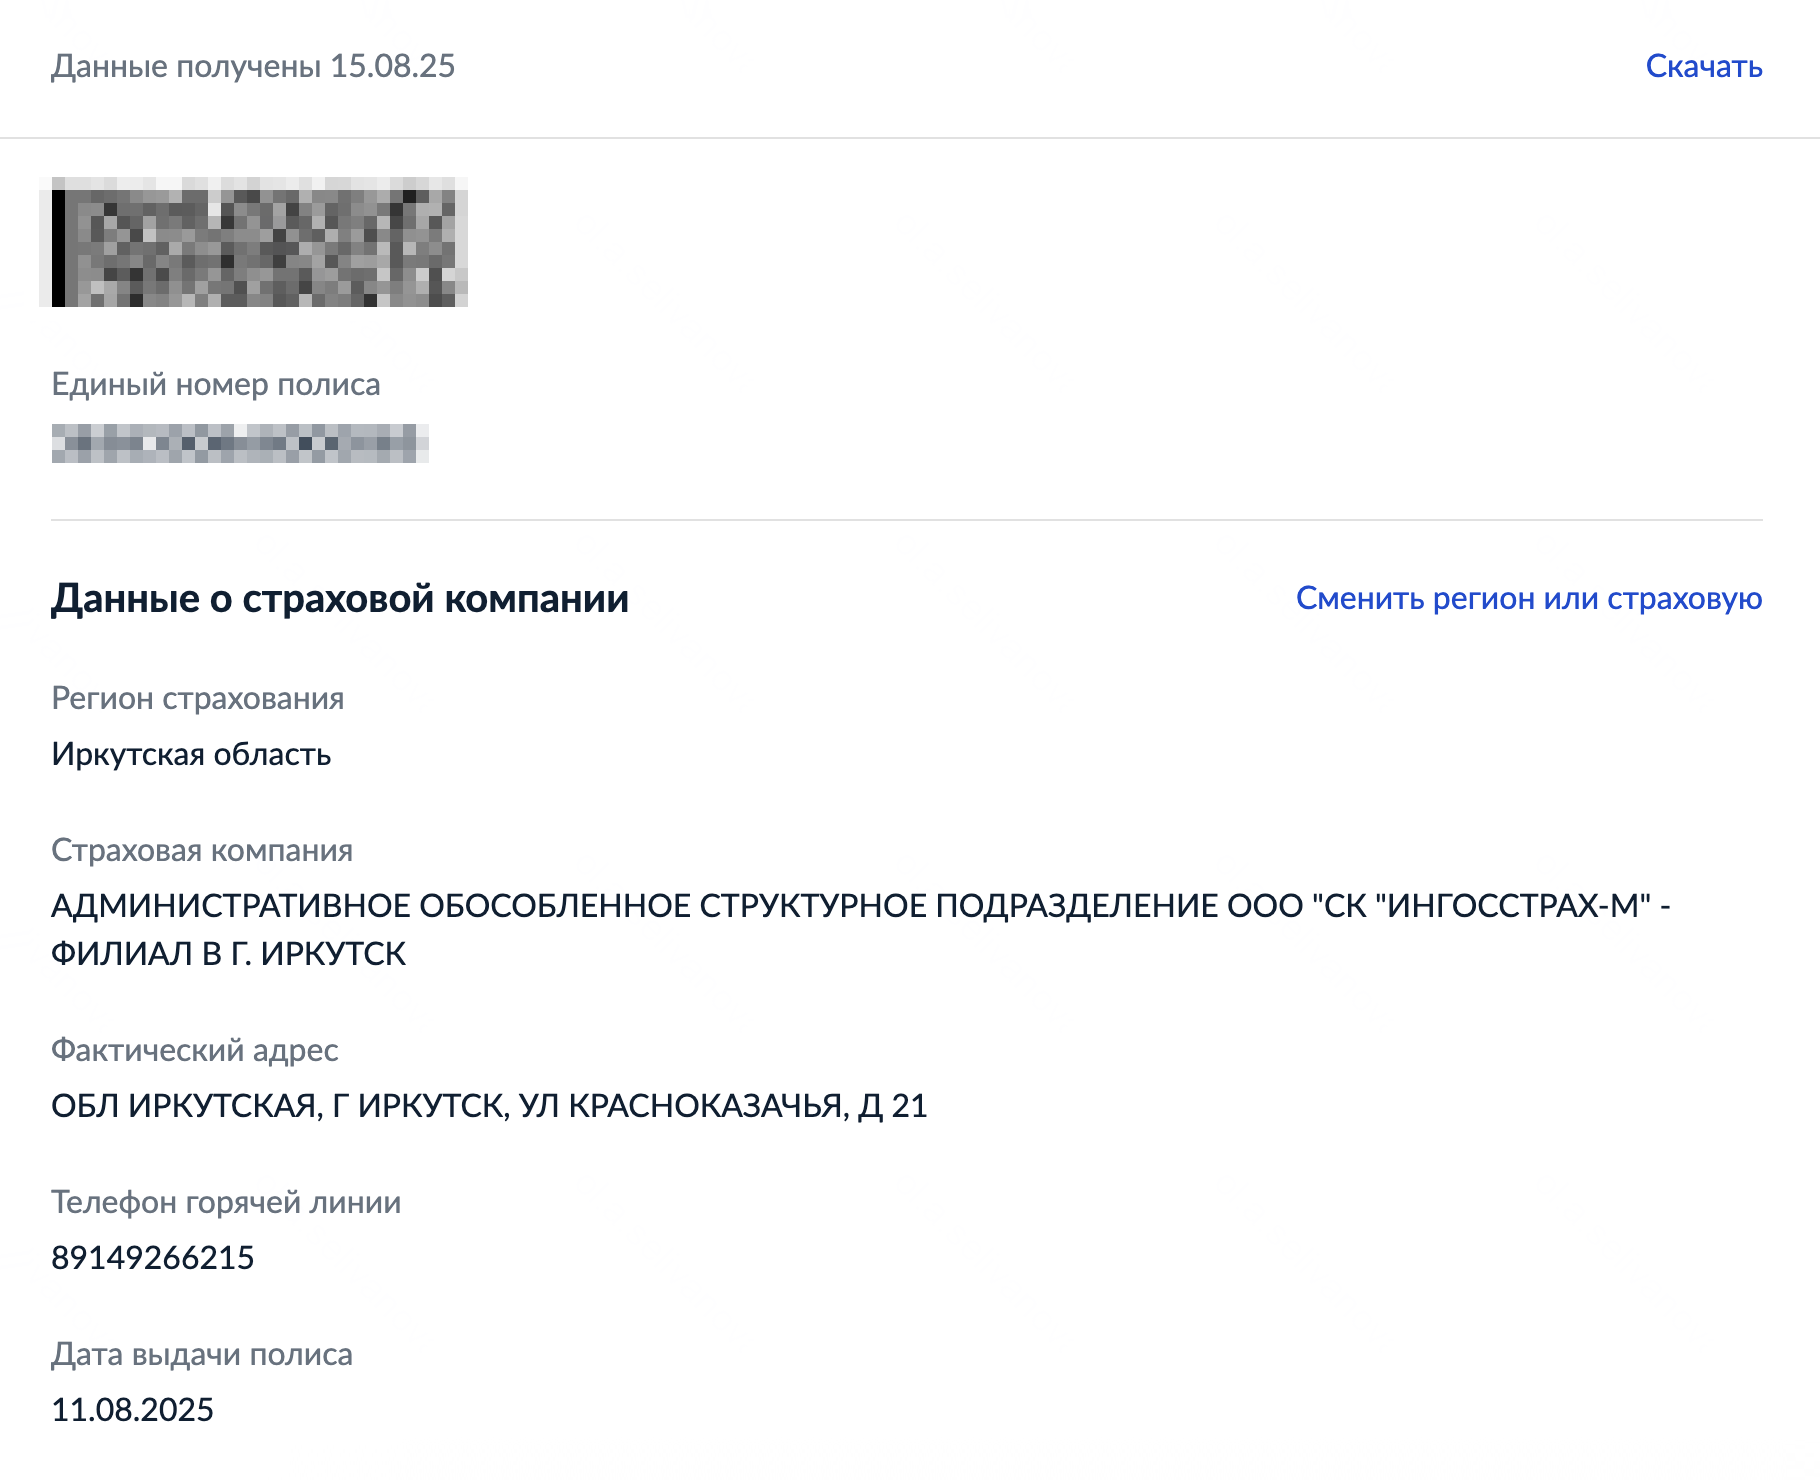1820x1480 pixels.
Task: Select the Единый номер полиса label
Action: (216, 384)
